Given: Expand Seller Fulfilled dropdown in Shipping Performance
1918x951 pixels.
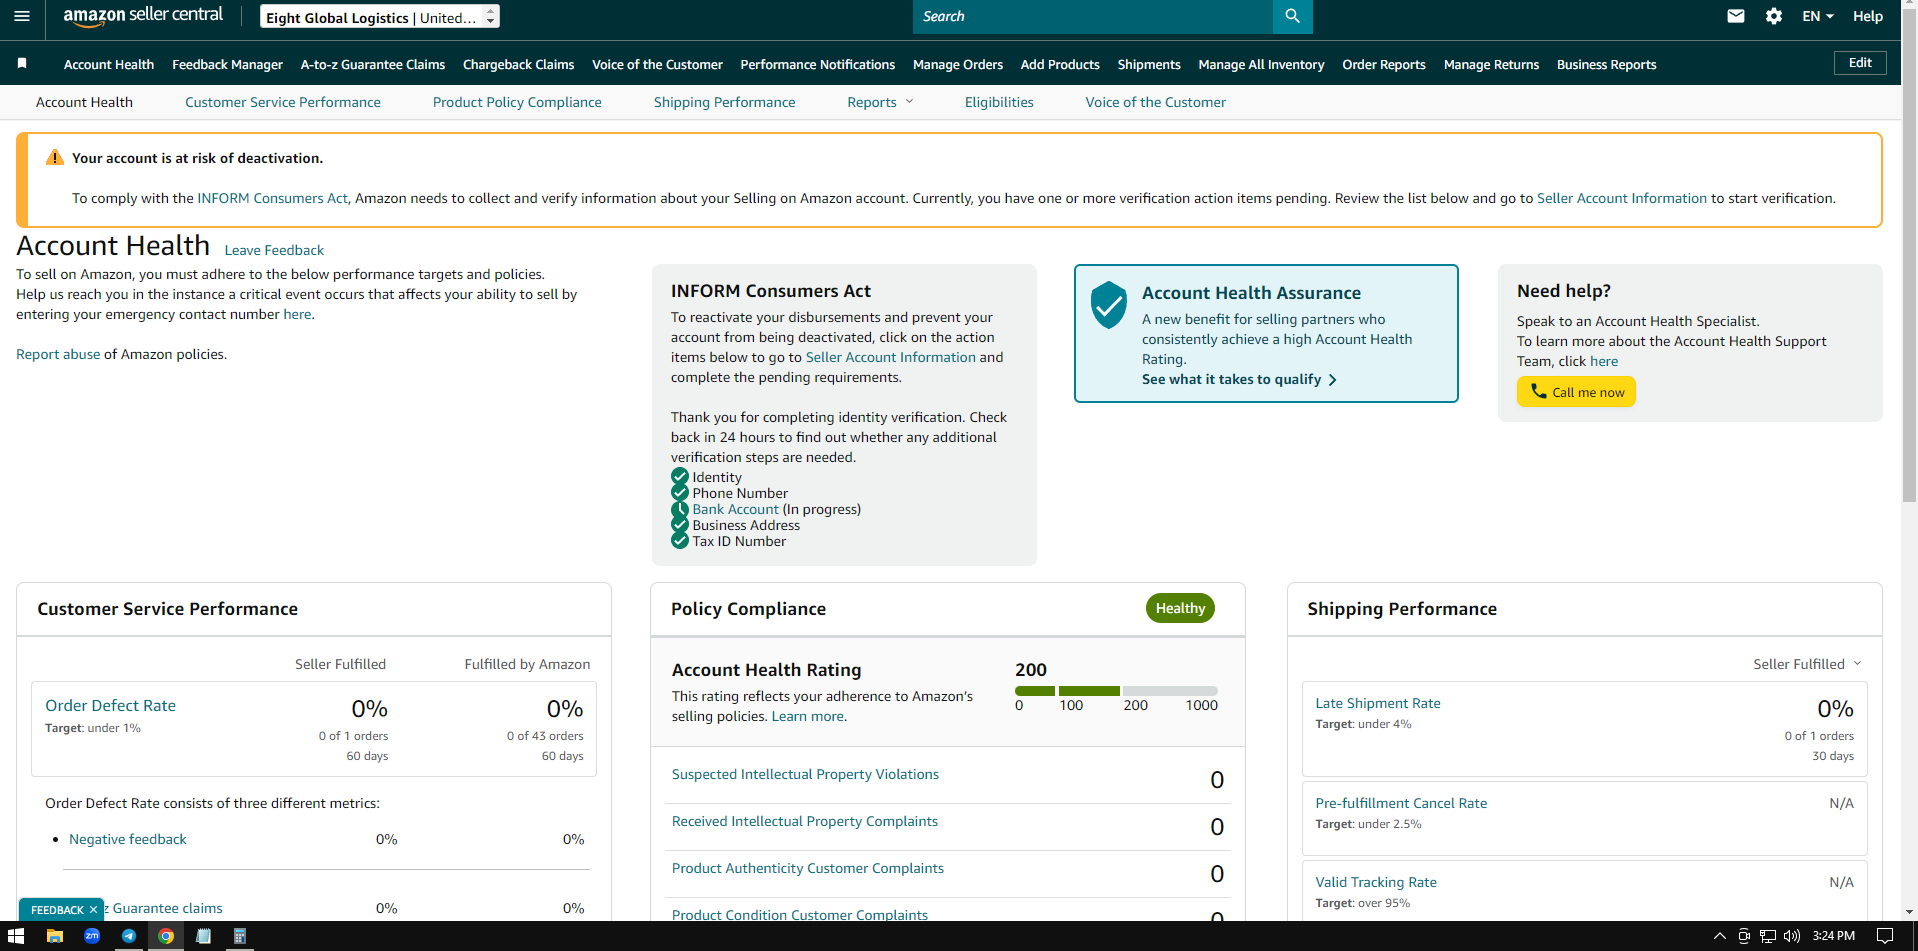Looking at the screenshot, I should pos(1807,664).
